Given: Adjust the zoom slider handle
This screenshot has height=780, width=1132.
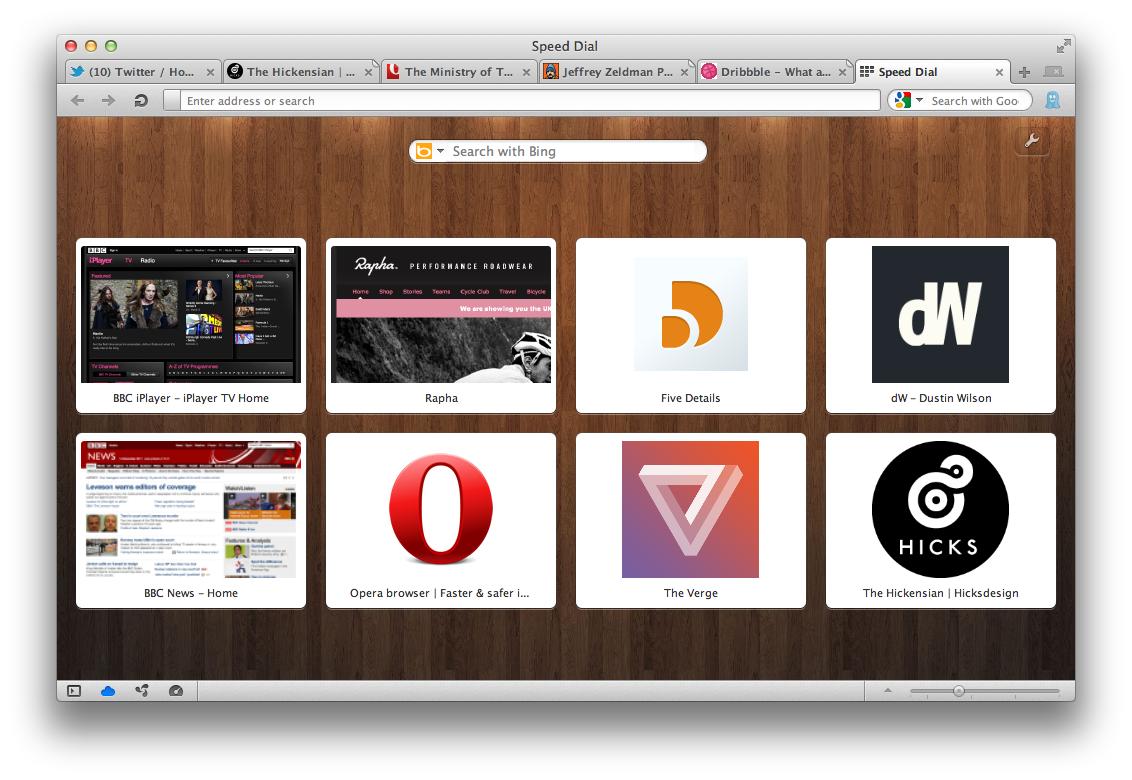Looking at the screenshot, I should [959, 691].
